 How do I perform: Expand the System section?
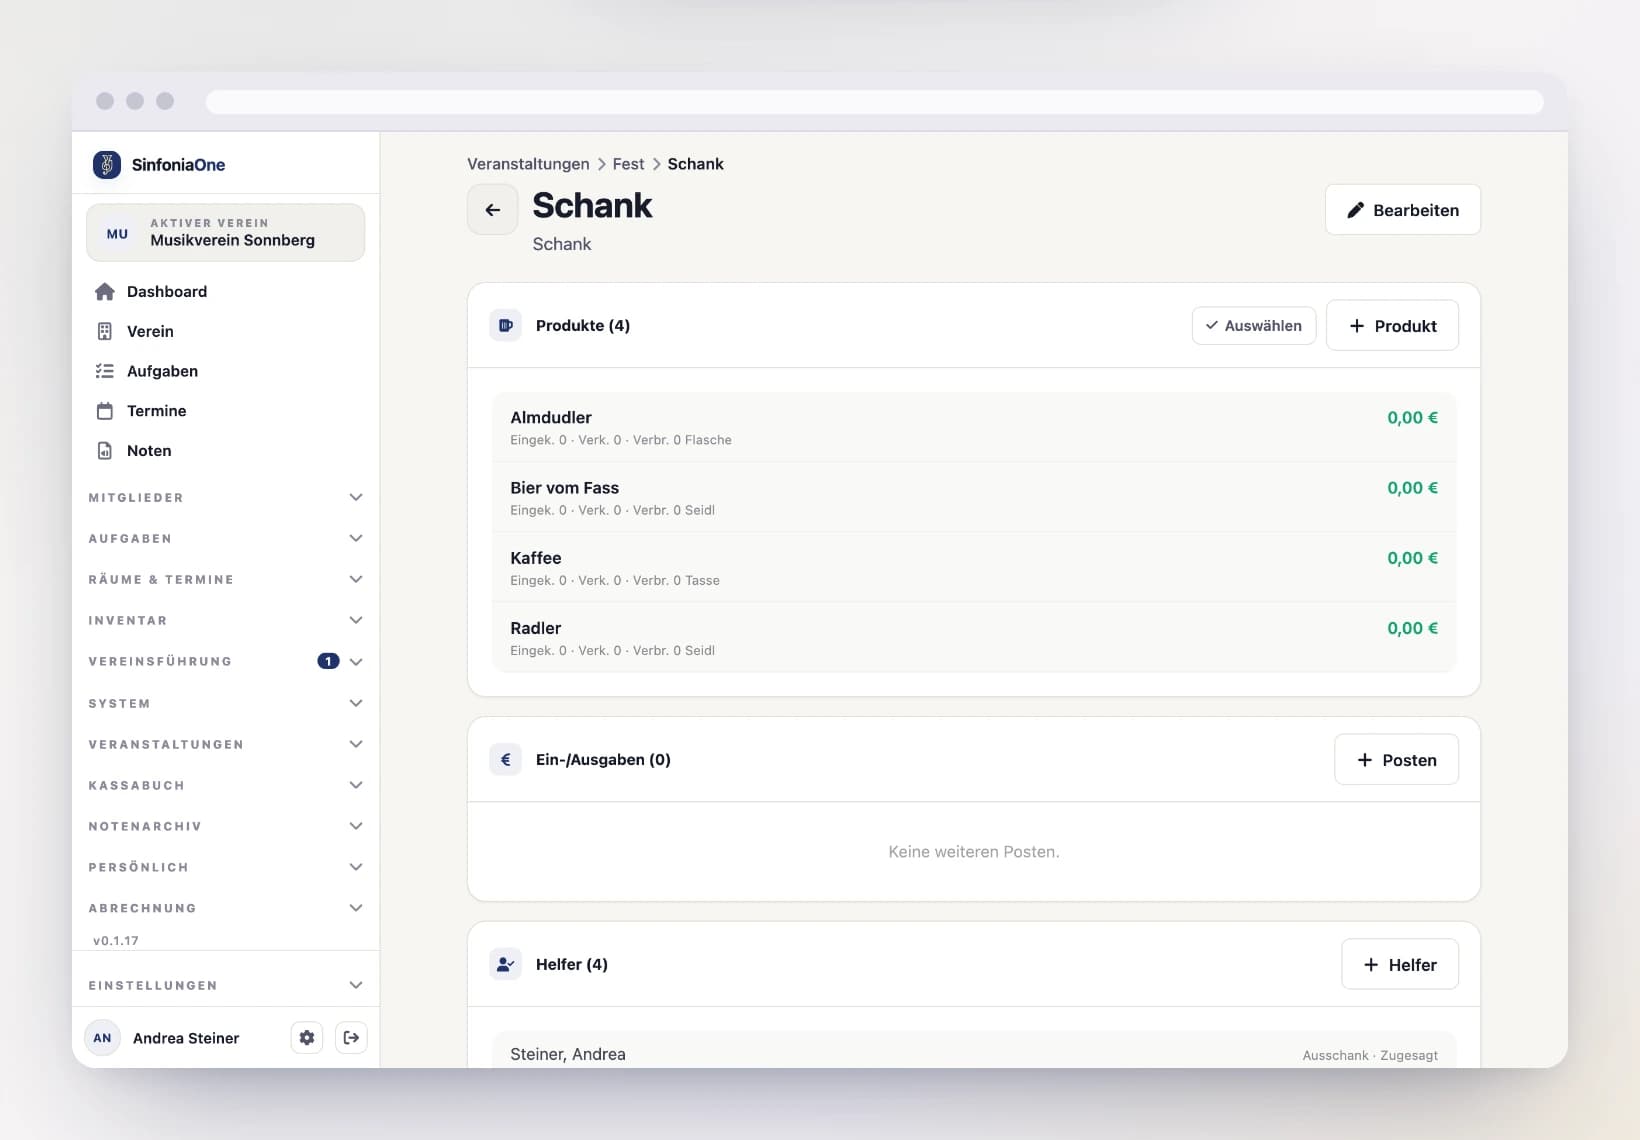click(225, 703)
